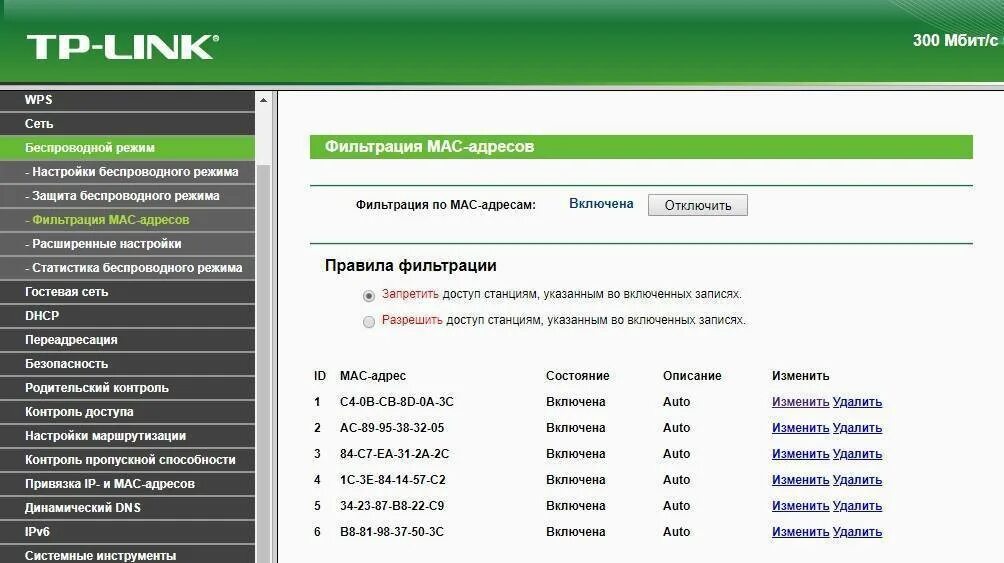1004x563 pixels.
Task: Click the MAC-адрес column header
Action: tap(373, 376)
